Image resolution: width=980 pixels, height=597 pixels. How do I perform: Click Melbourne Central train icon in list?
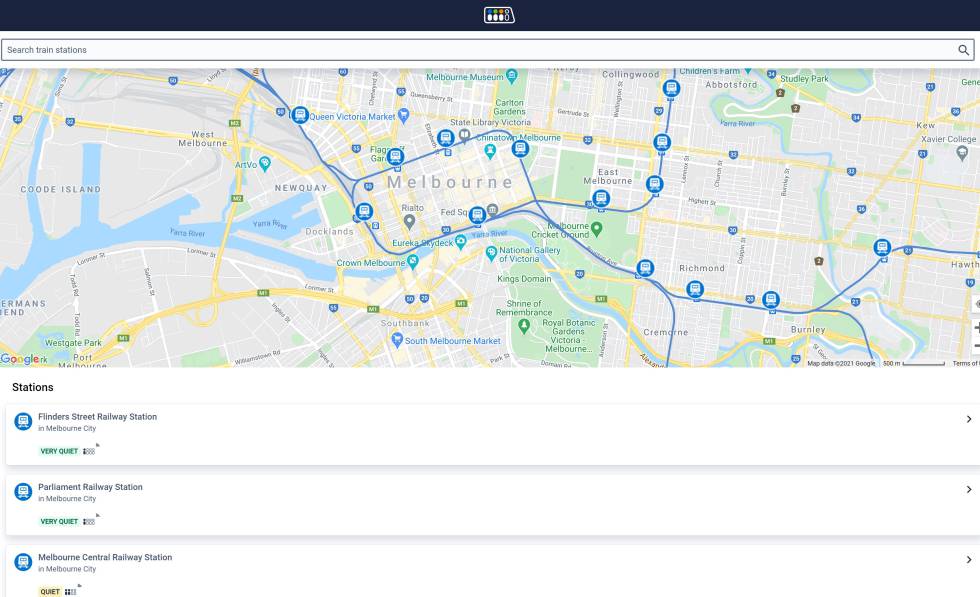coord(23,562)
